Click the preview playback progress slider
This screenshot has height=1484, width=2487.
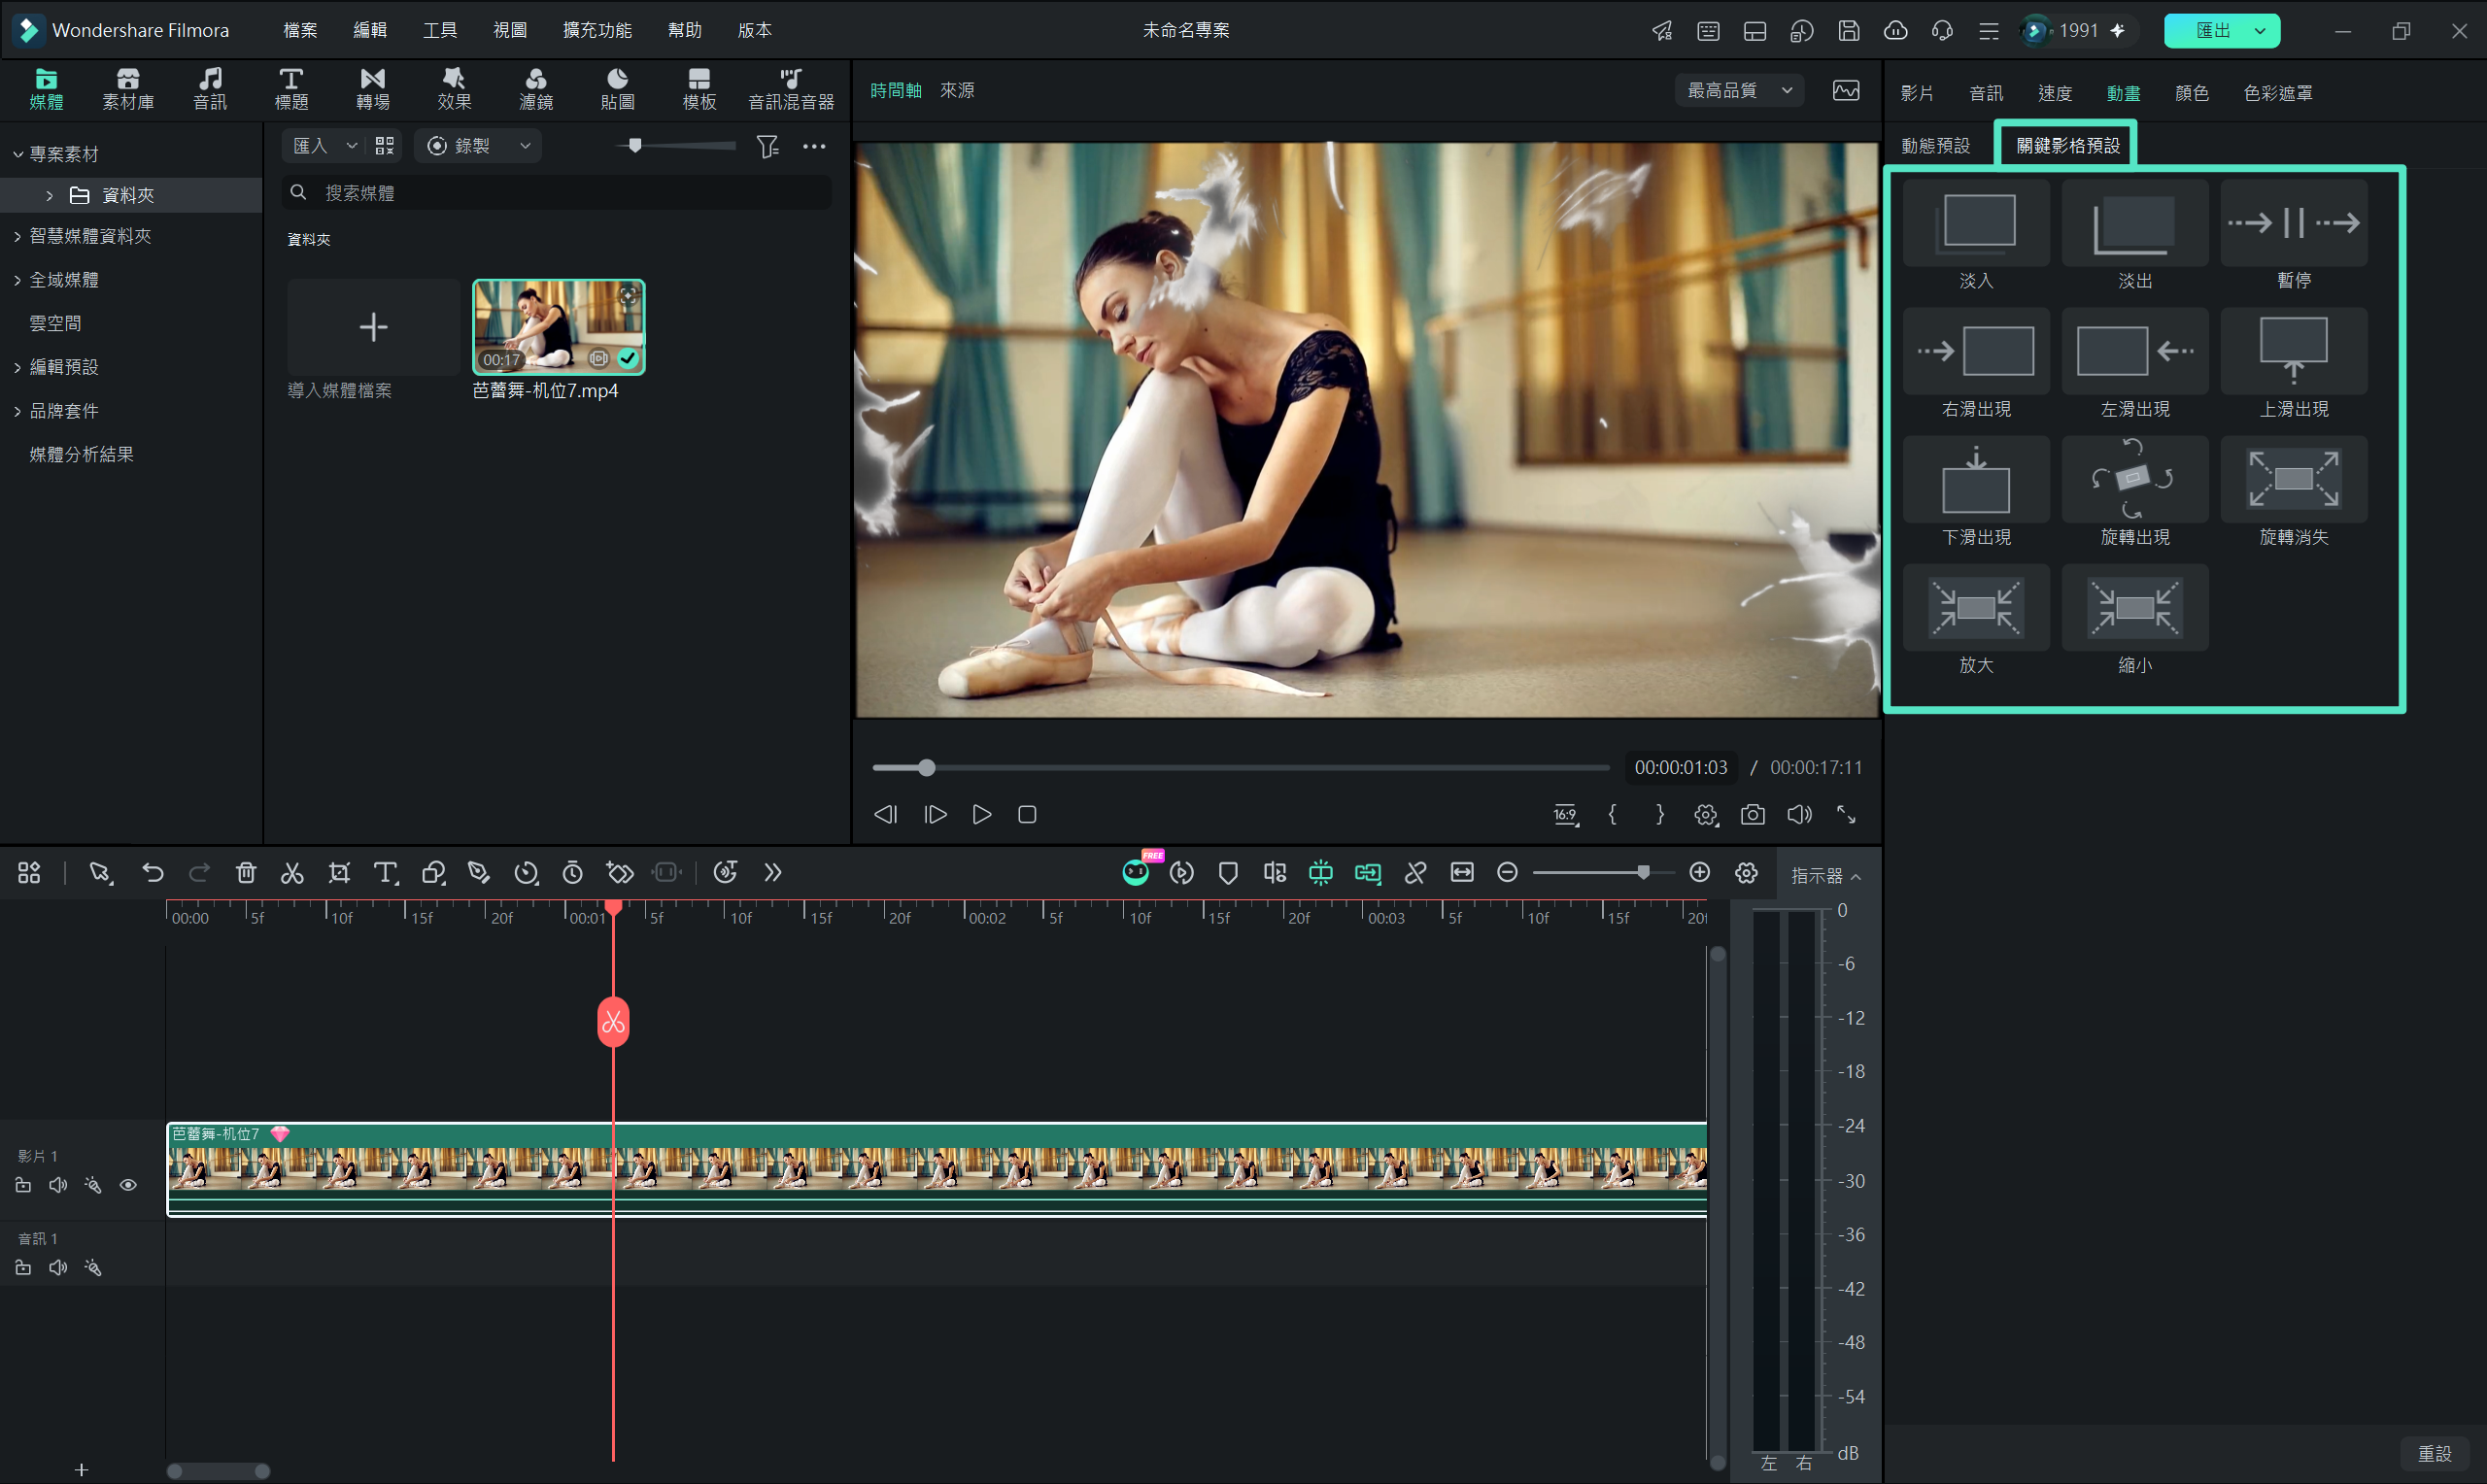click(1240, 768)
